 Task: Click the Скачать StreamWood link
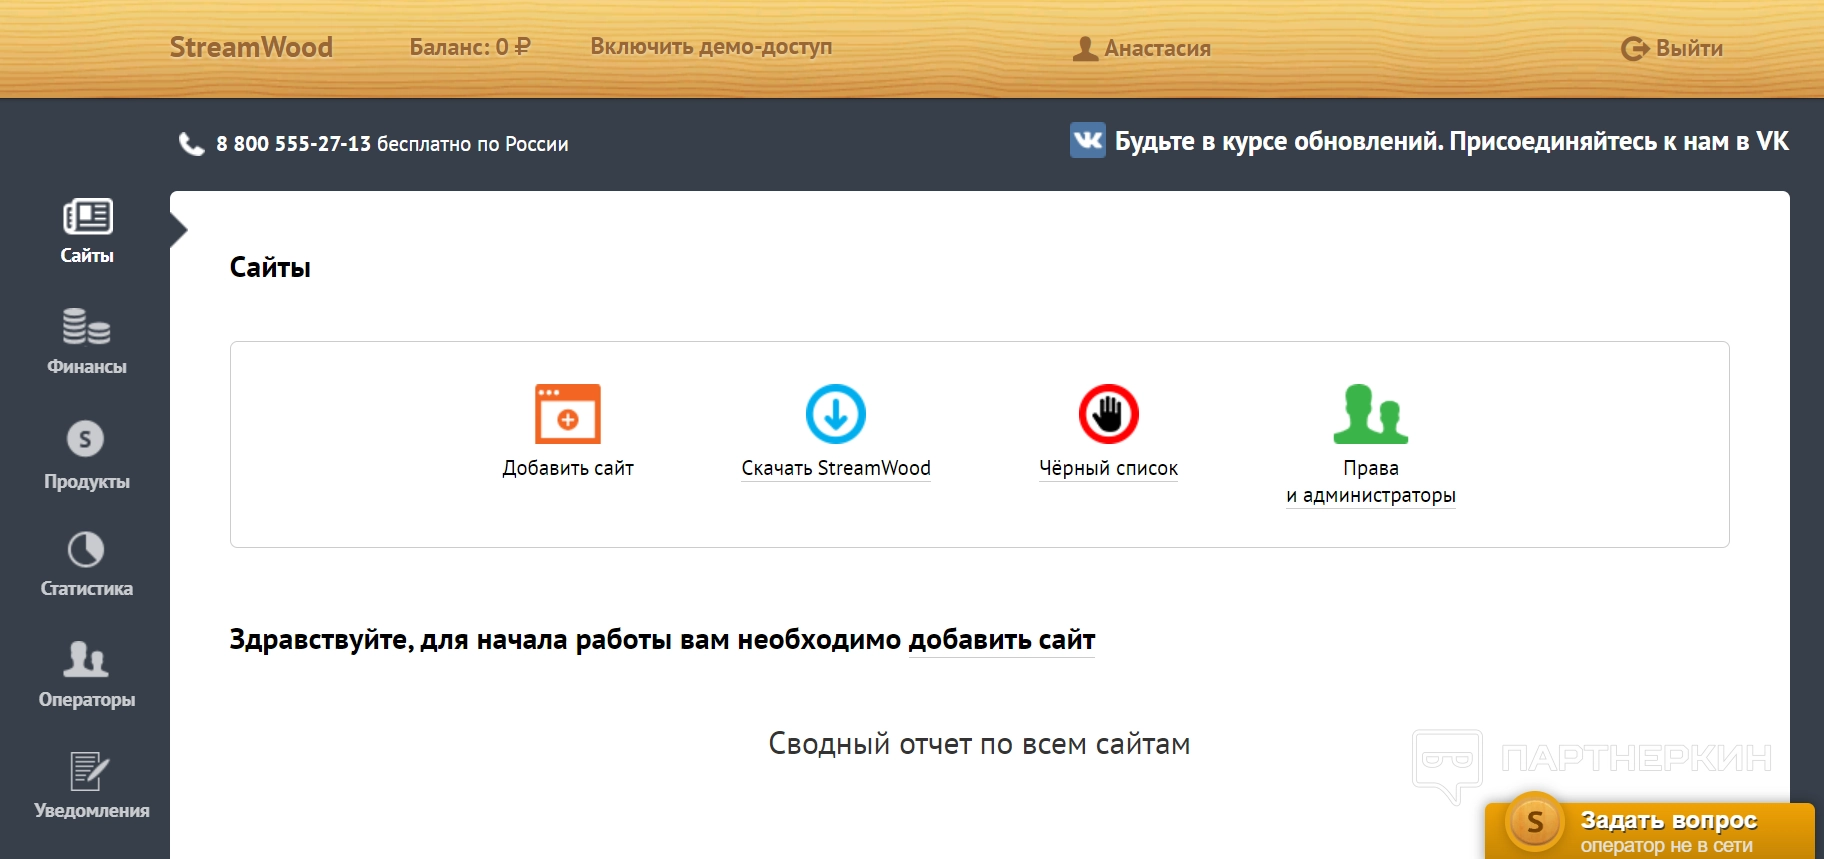coord(835,468)
